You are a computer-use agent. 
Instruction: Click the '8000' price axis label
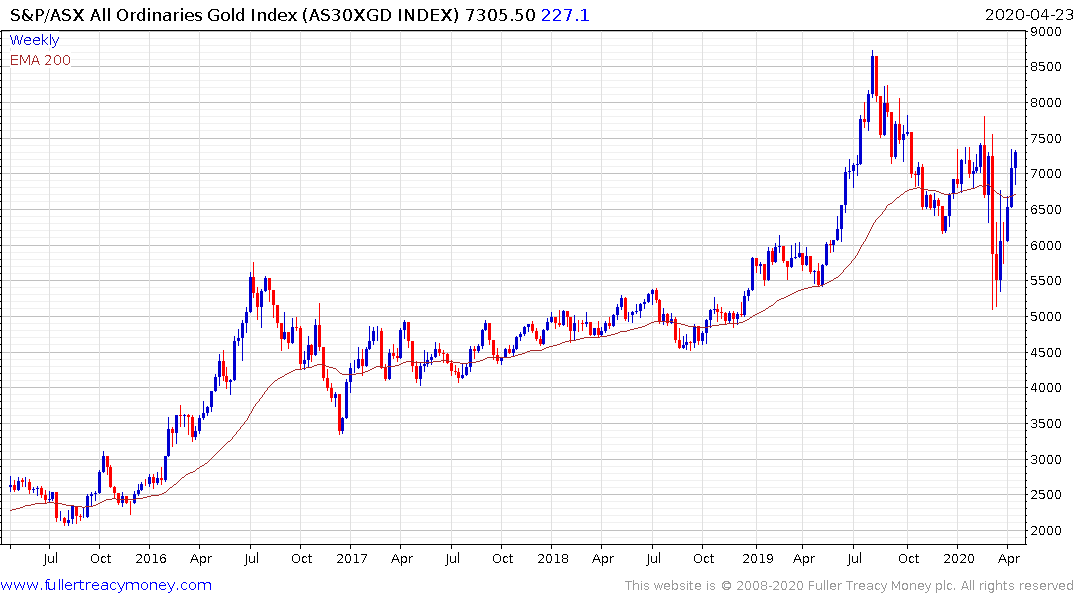tap(1046, 103)
